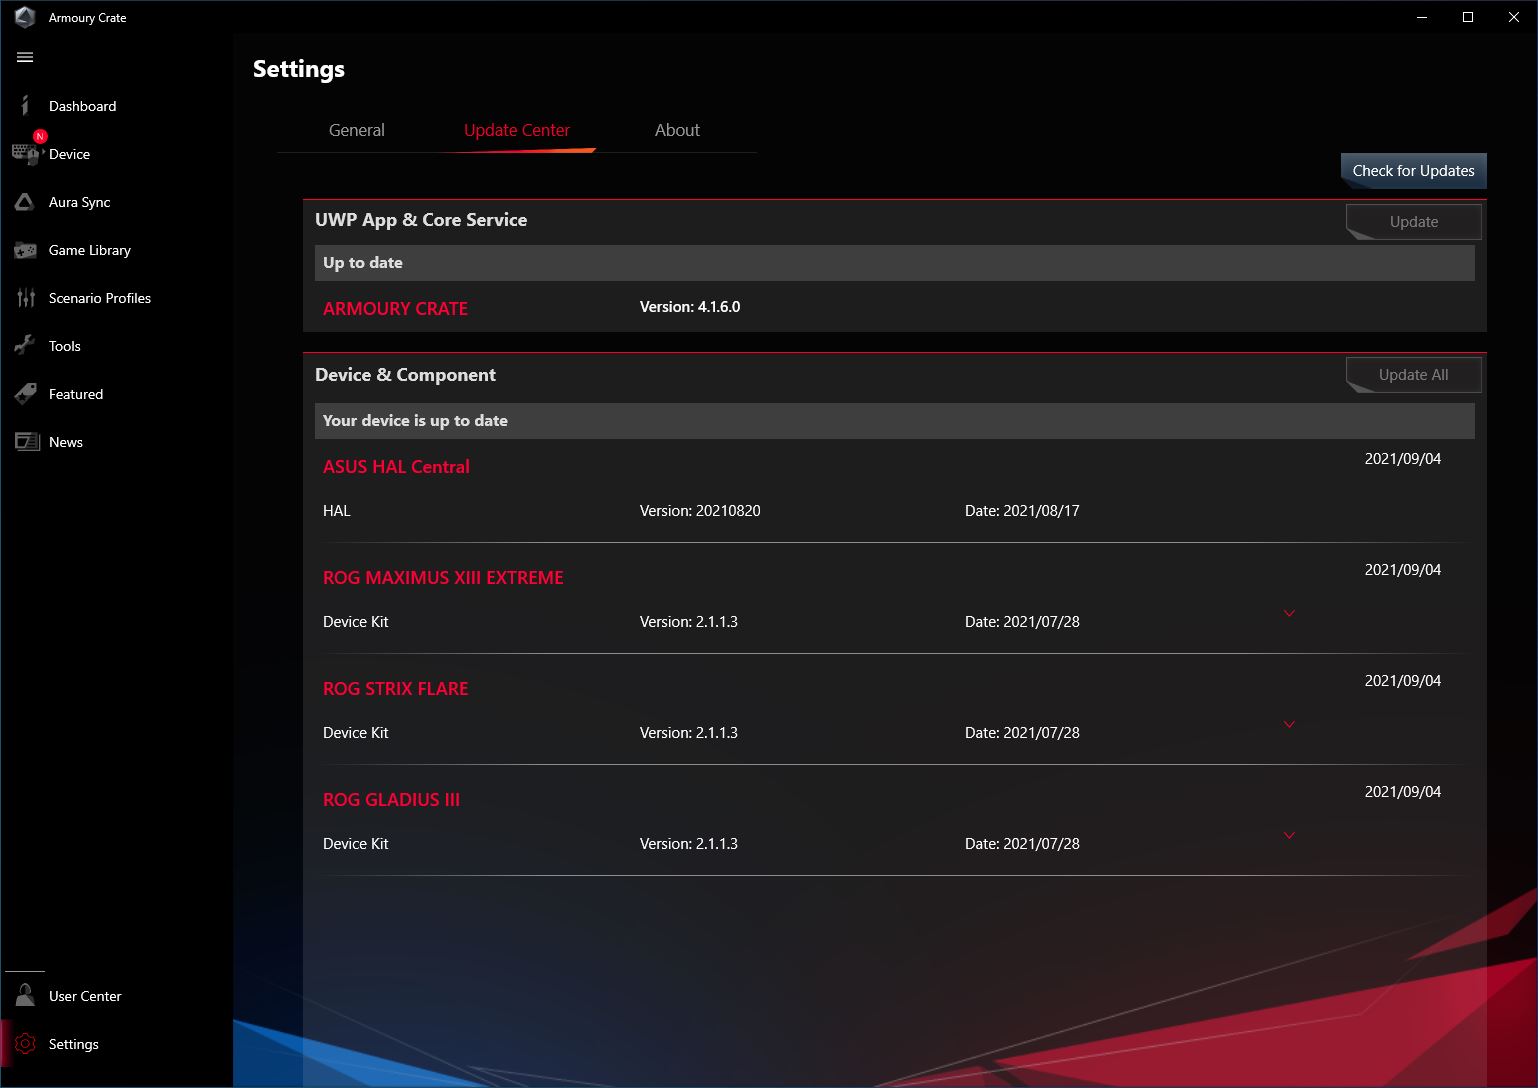This screenshot has width=1538, height=1088.
Task: Click the Aura Sync triangle icon
Action: [25, 202]
